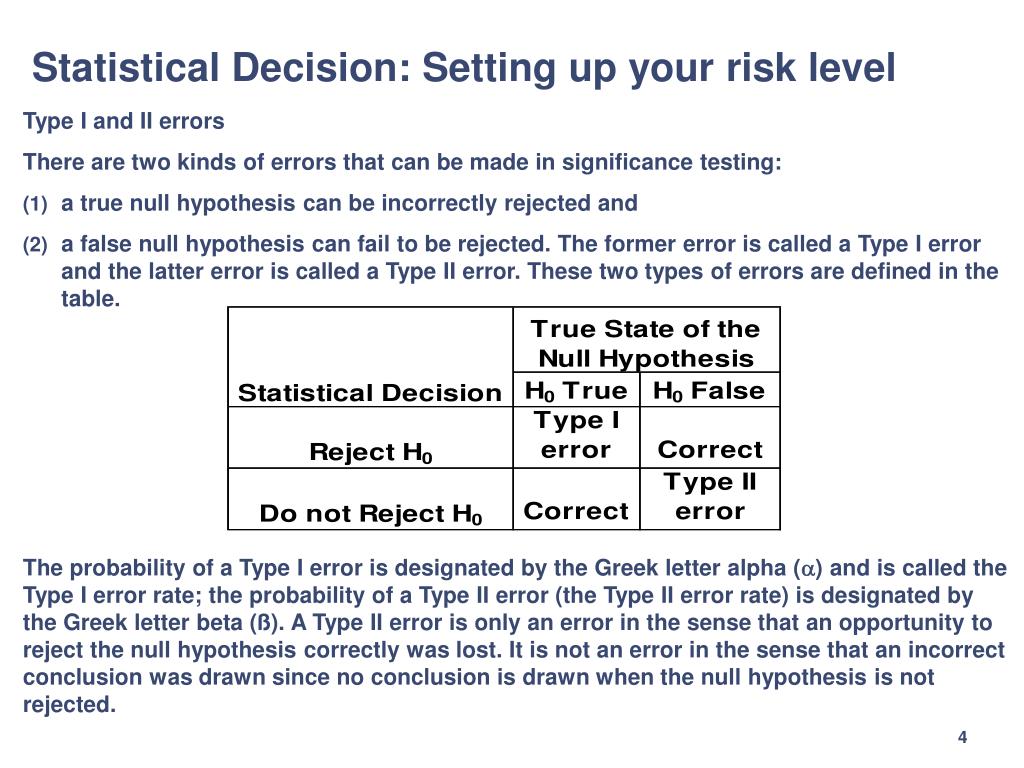Click the "Type II error" table cell
This screenshot has height=768, width=1024.
point(710,496)
